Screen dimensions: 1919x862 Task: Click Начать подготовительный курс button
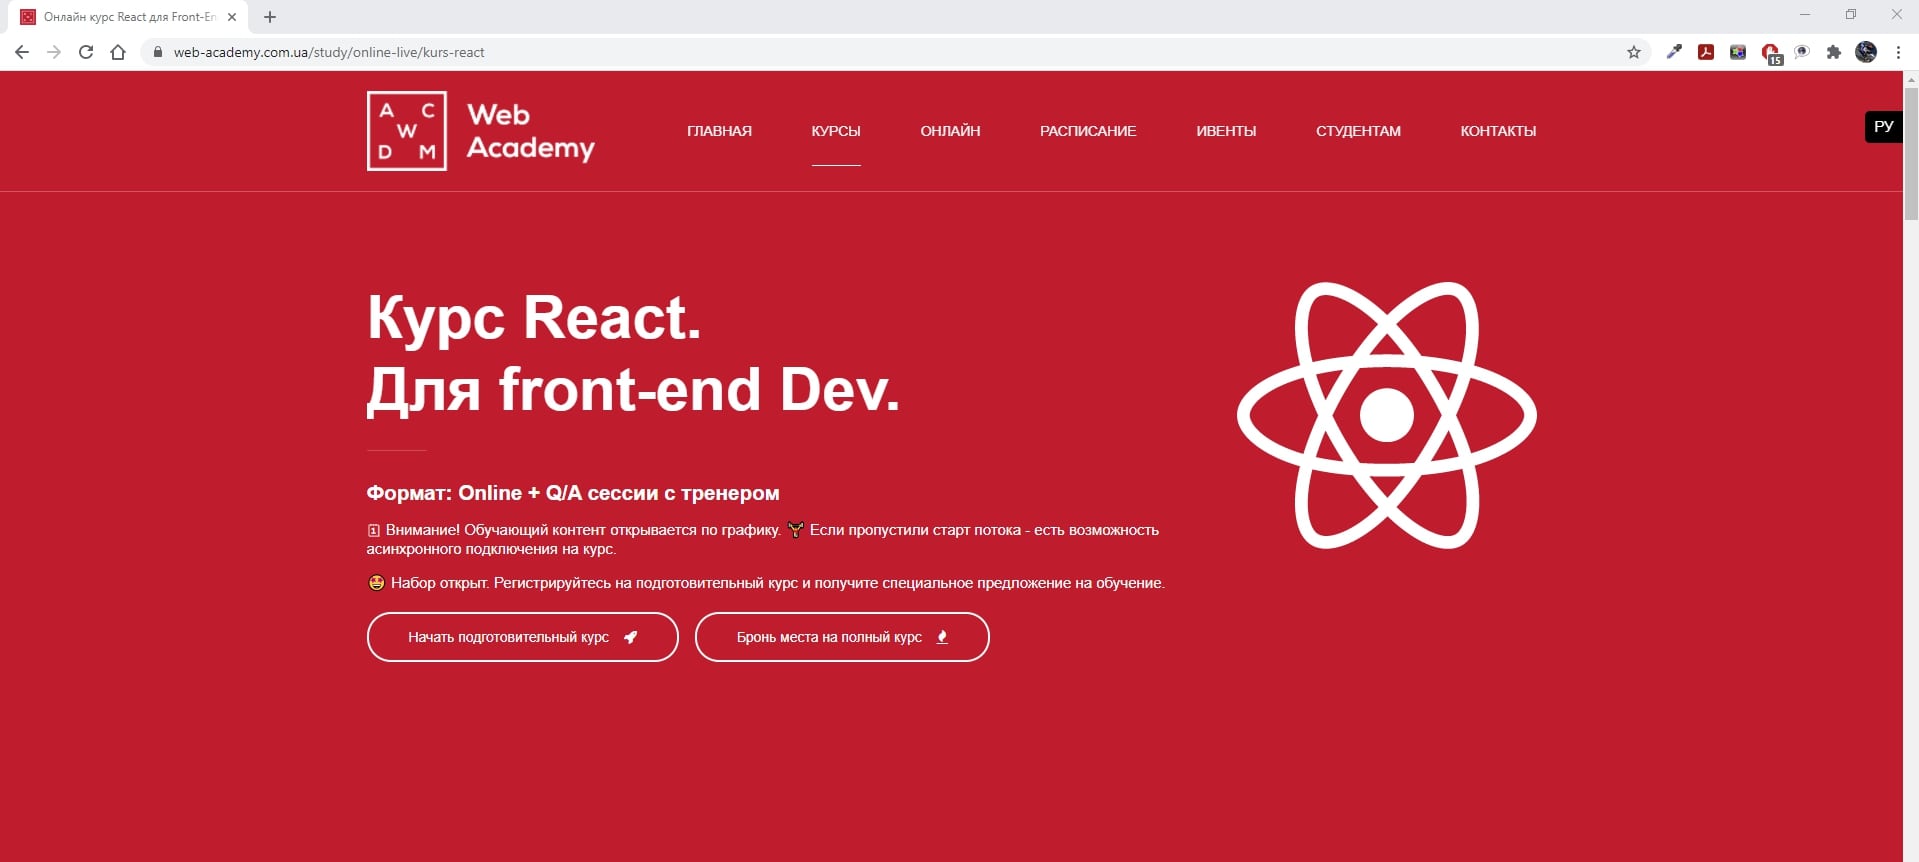[522, 637]
